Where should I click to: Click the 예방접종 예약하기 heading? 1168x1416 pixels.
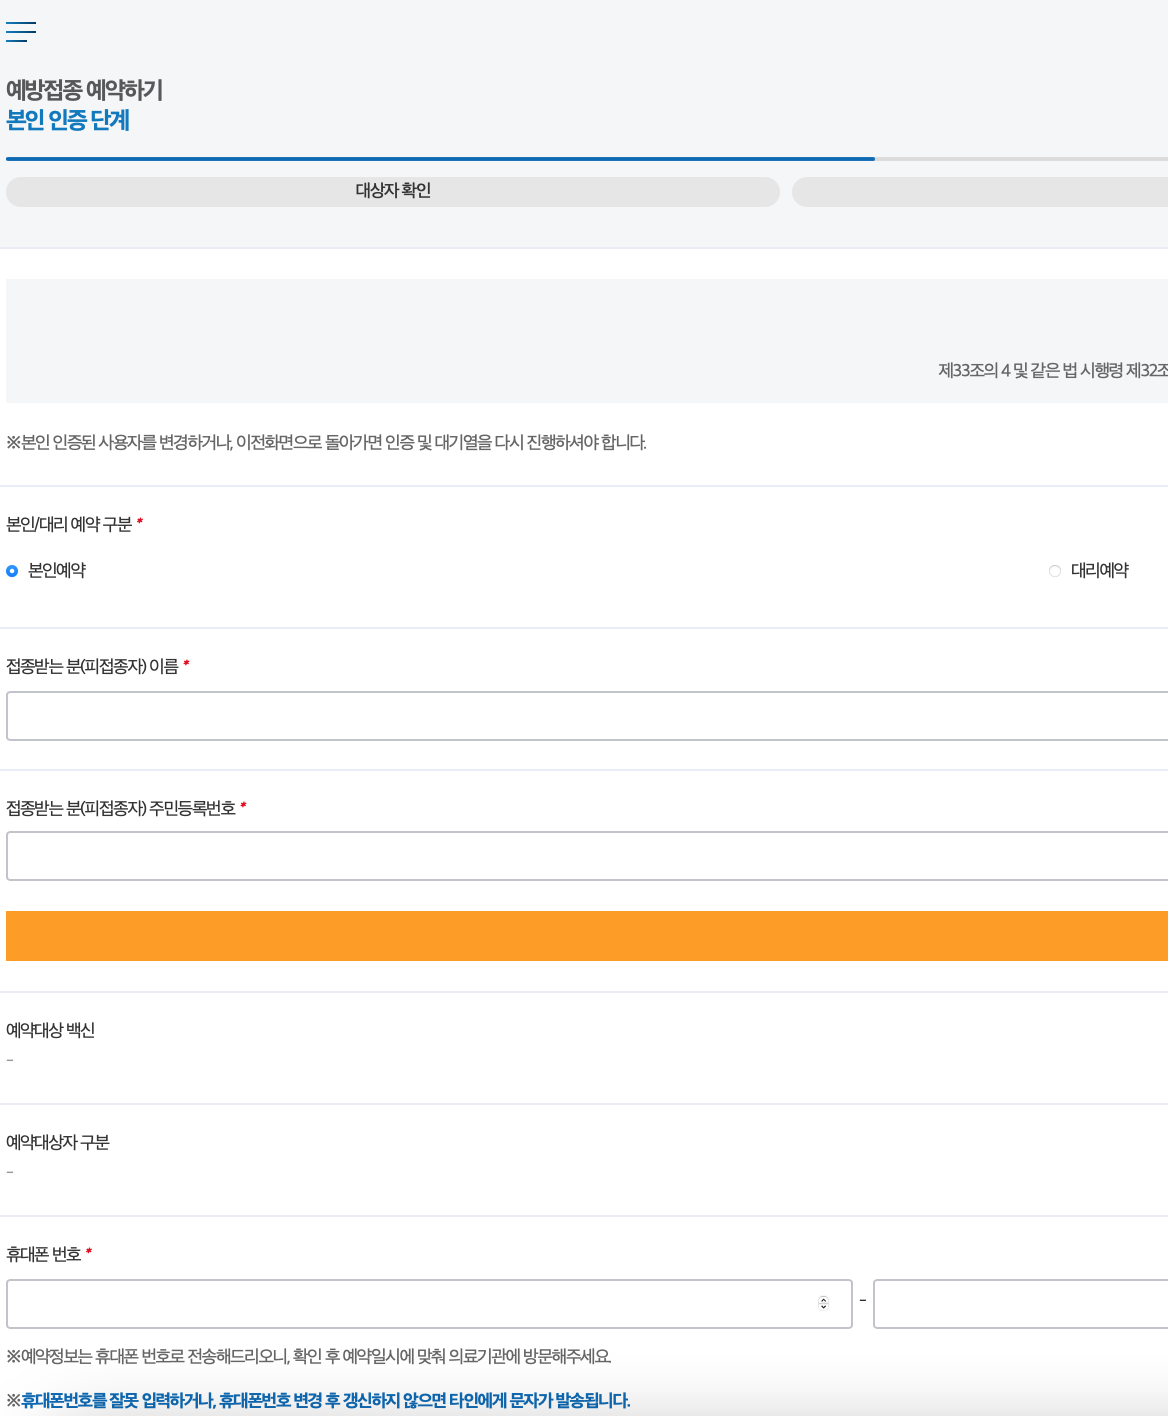pyautogui.click(x=84, y=90)
